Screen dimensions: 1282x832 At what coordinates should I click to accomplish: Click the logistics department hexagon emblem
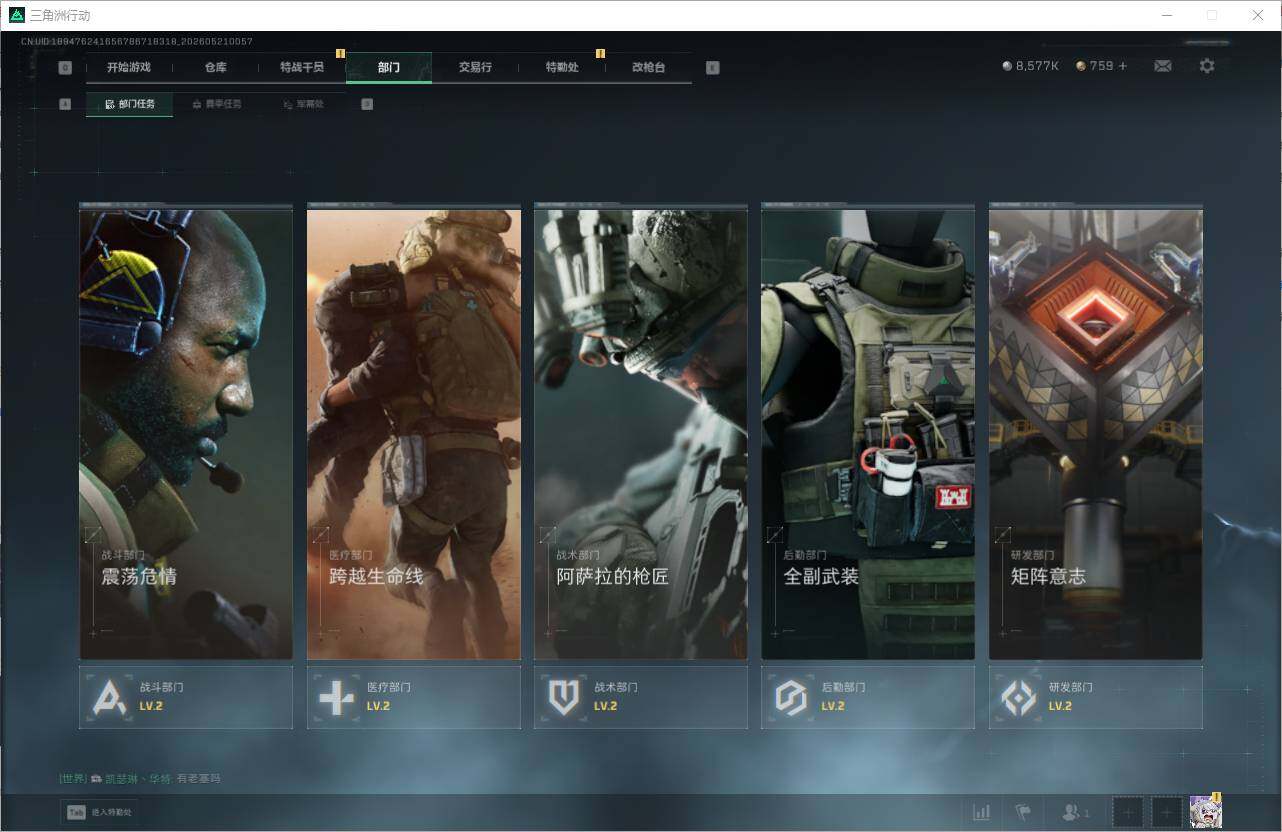[x=791, y=697]
